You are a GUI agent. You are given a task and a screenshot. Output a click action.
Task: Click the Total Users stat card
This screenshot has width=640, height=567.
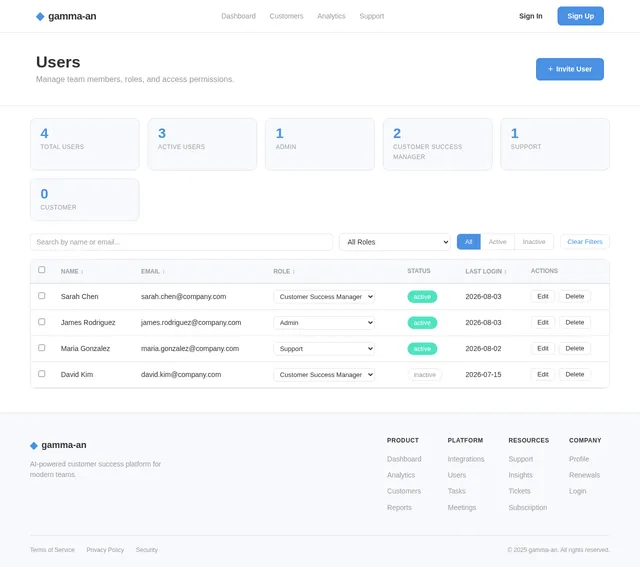click(x=85, y=144)
